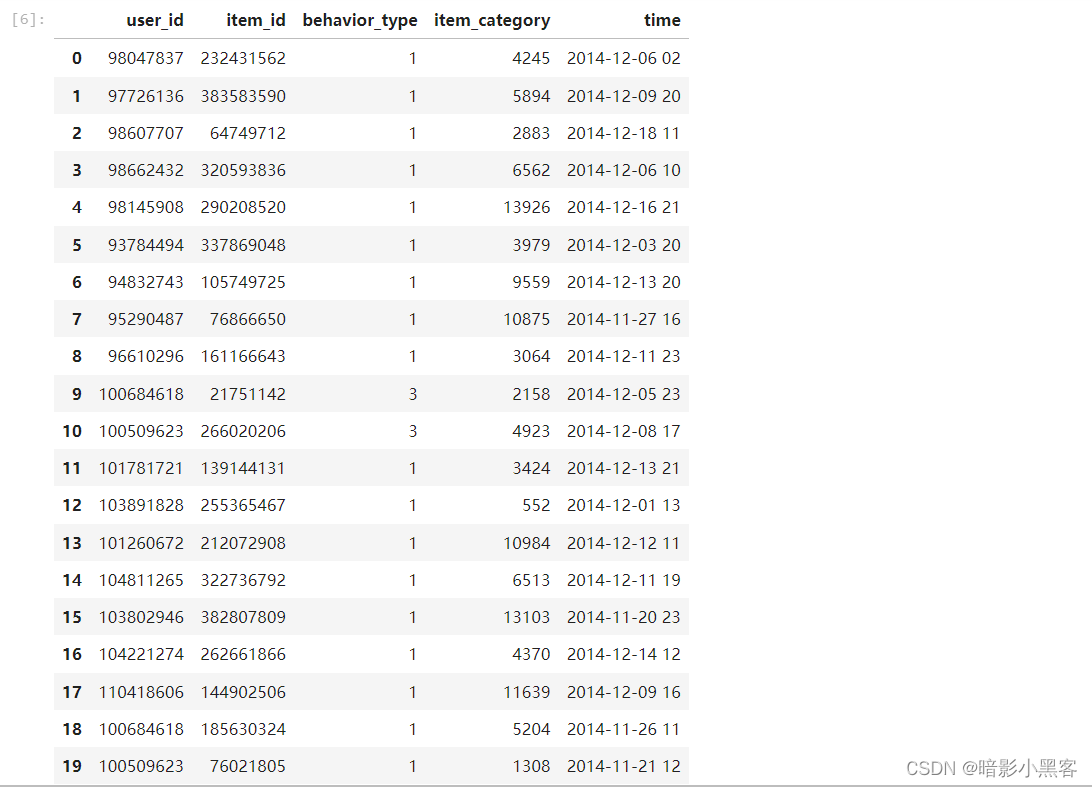1092x787 pixels.
Task: Select user_id value 103891828
Action: click(141, 505)
